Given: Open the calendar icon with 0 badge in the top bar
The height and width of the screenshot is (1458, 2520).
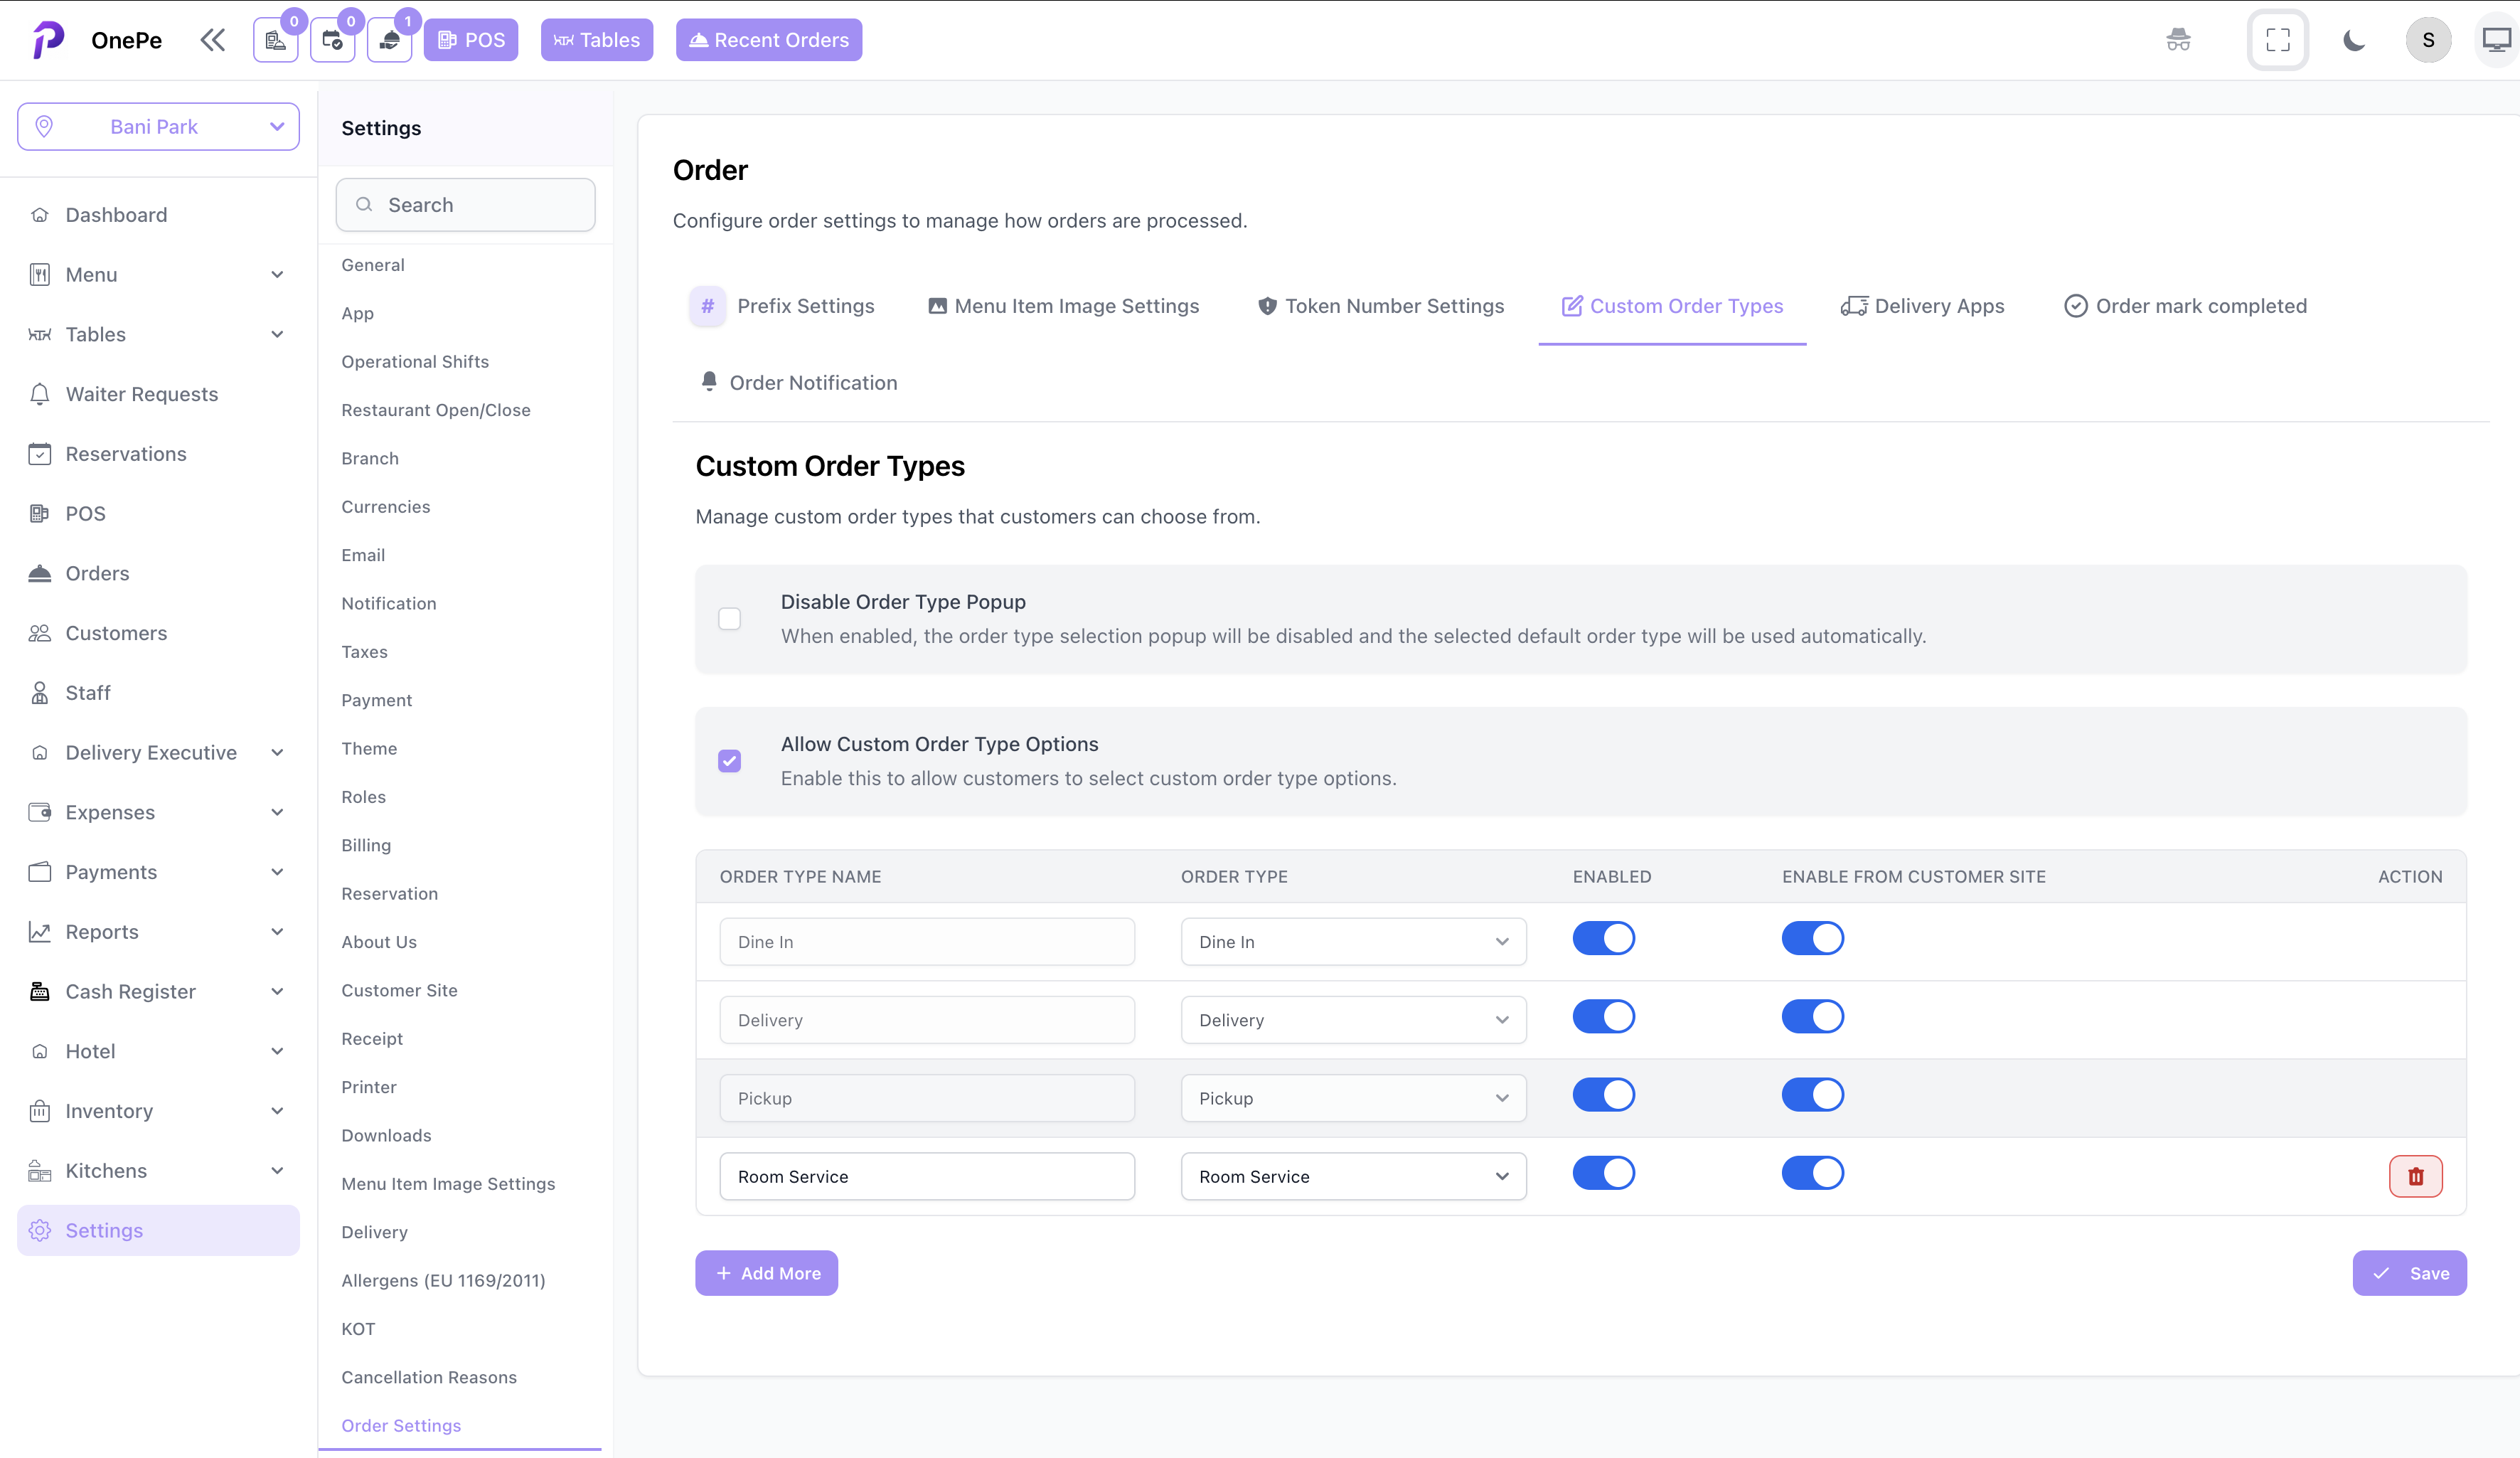Looking at the screenshot, I should [333, 40].
